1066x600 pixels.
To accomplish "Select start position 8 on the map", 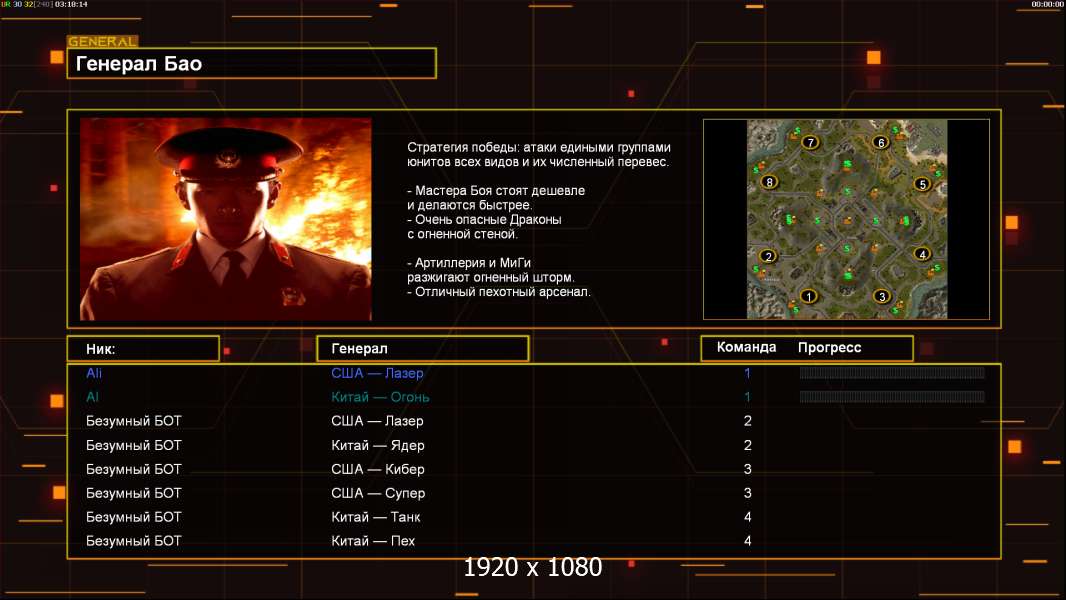I will coord(770,181).
